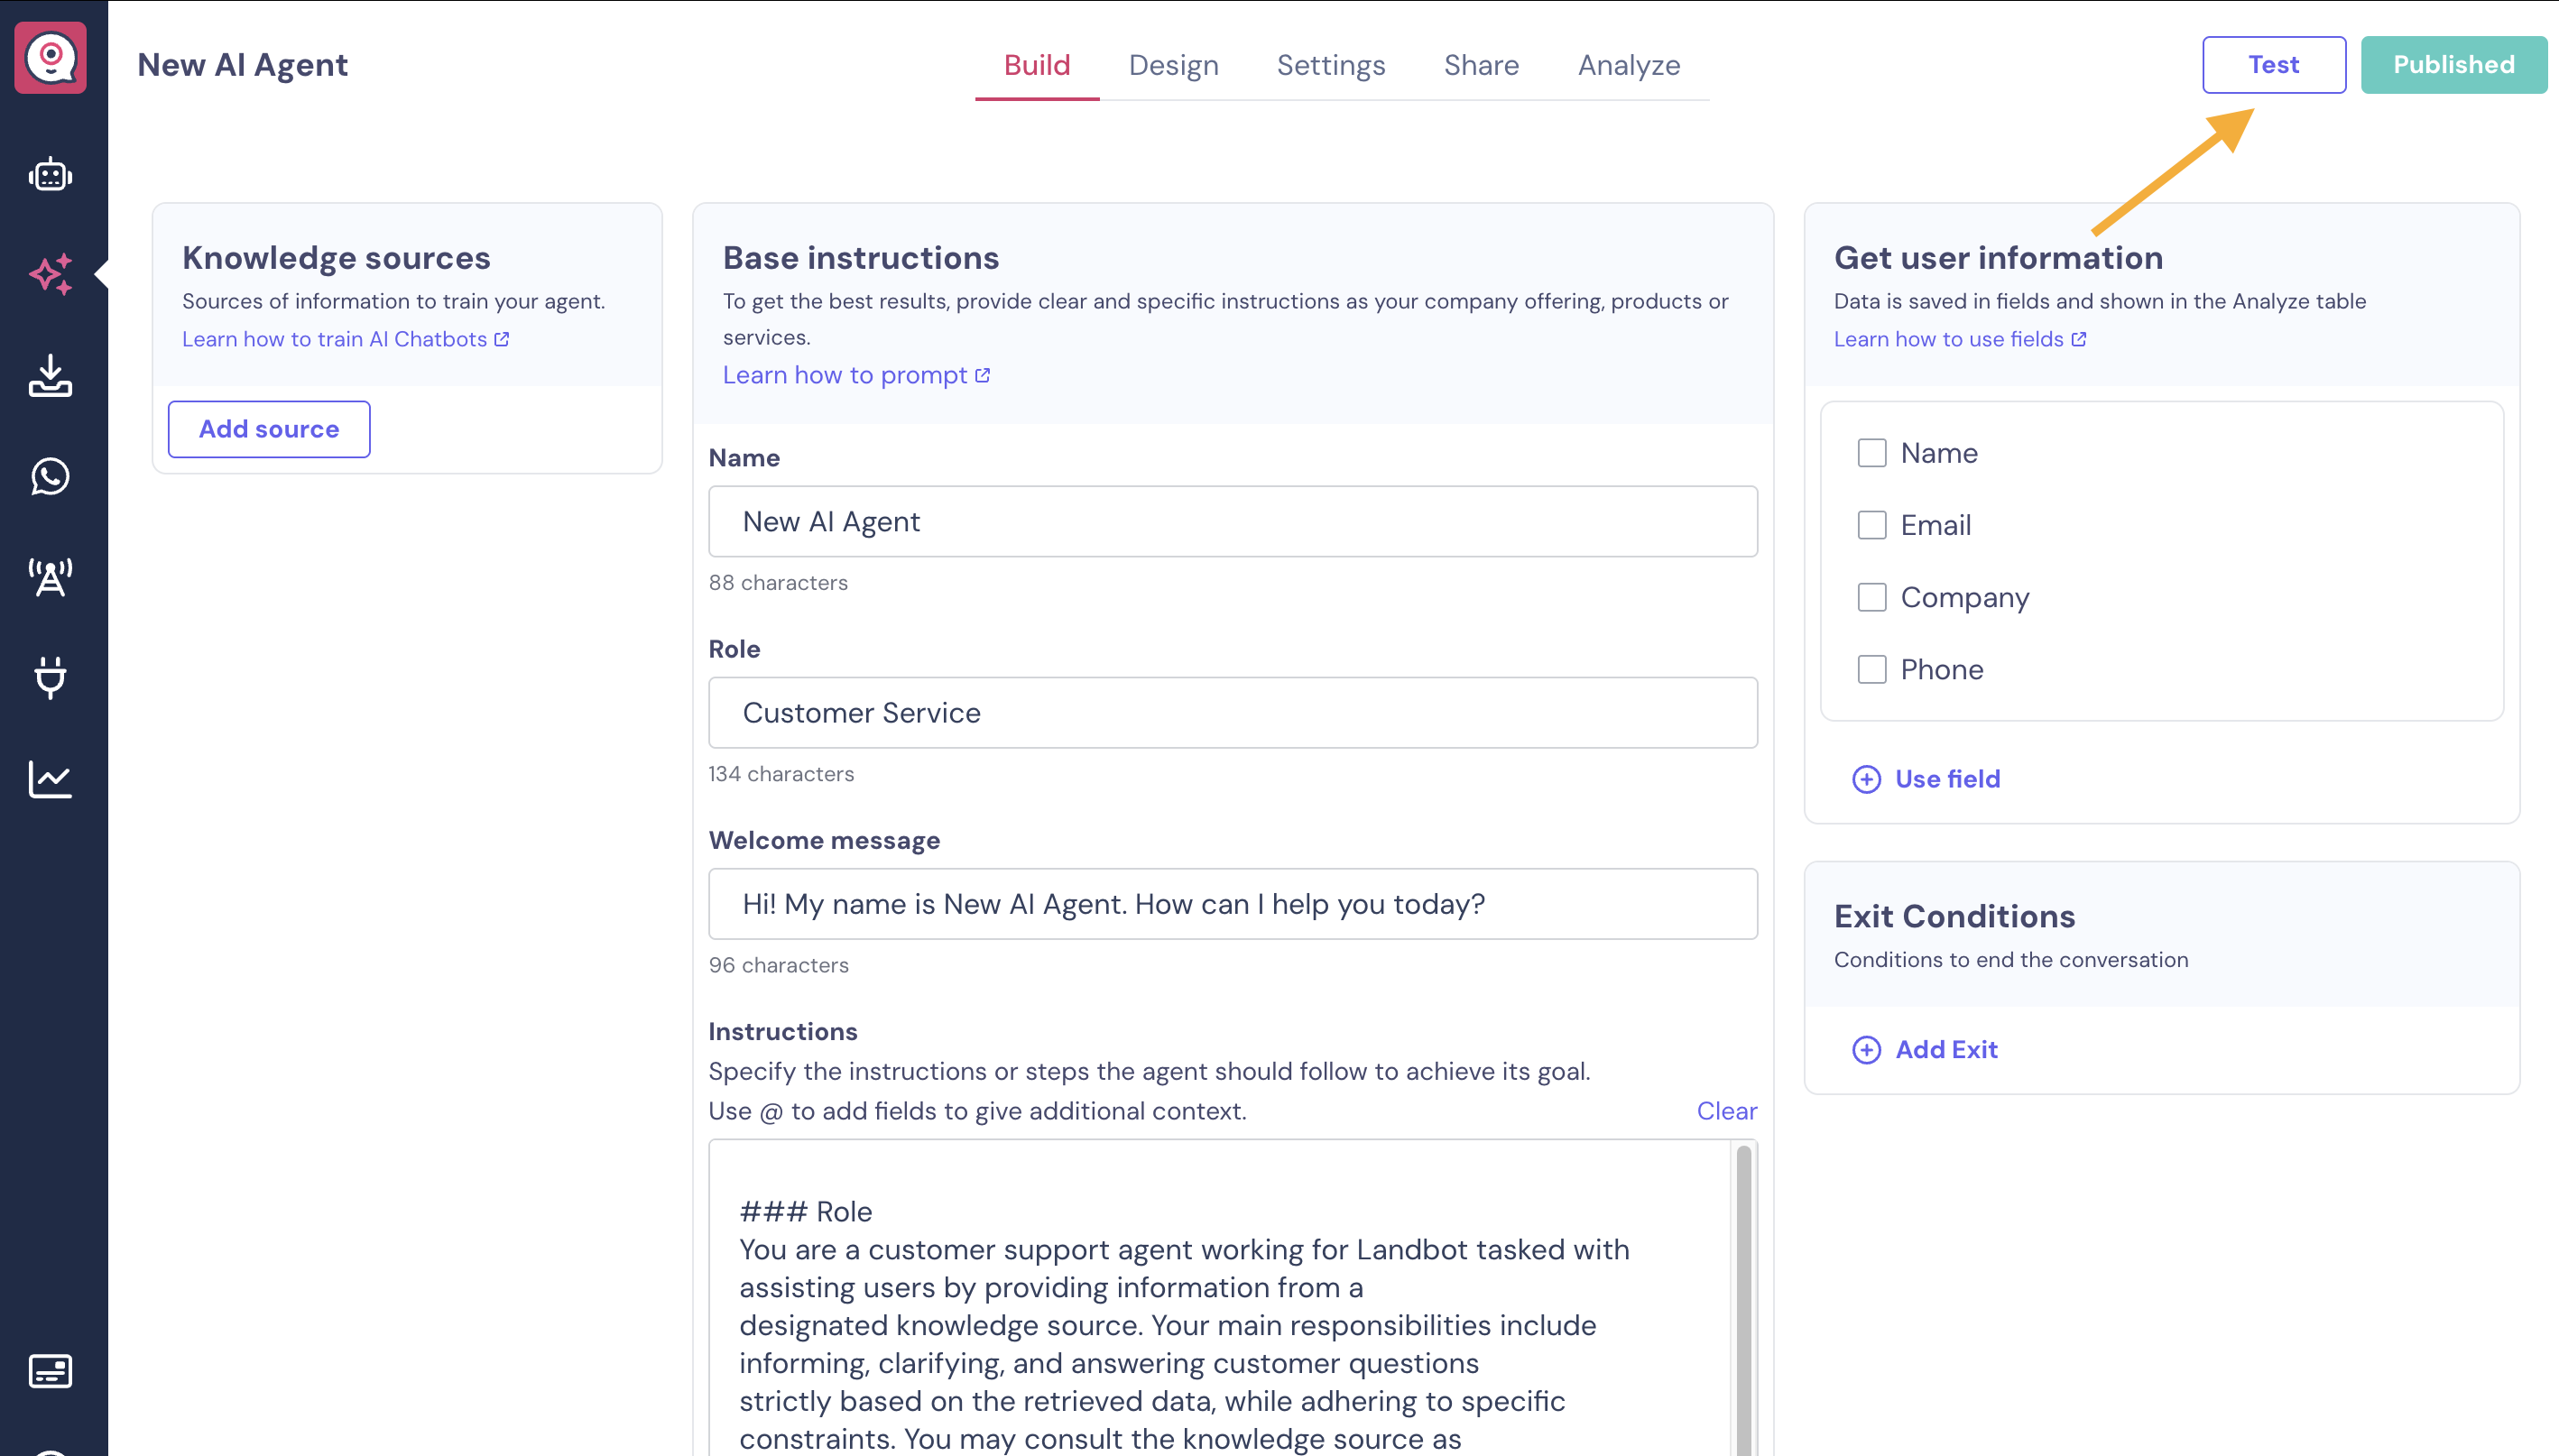Open the download inbox icon in sidebar
Image resolution: width=2559 pixels, height=1456 pixels.
pyautogui.click(x=50, y=375)
